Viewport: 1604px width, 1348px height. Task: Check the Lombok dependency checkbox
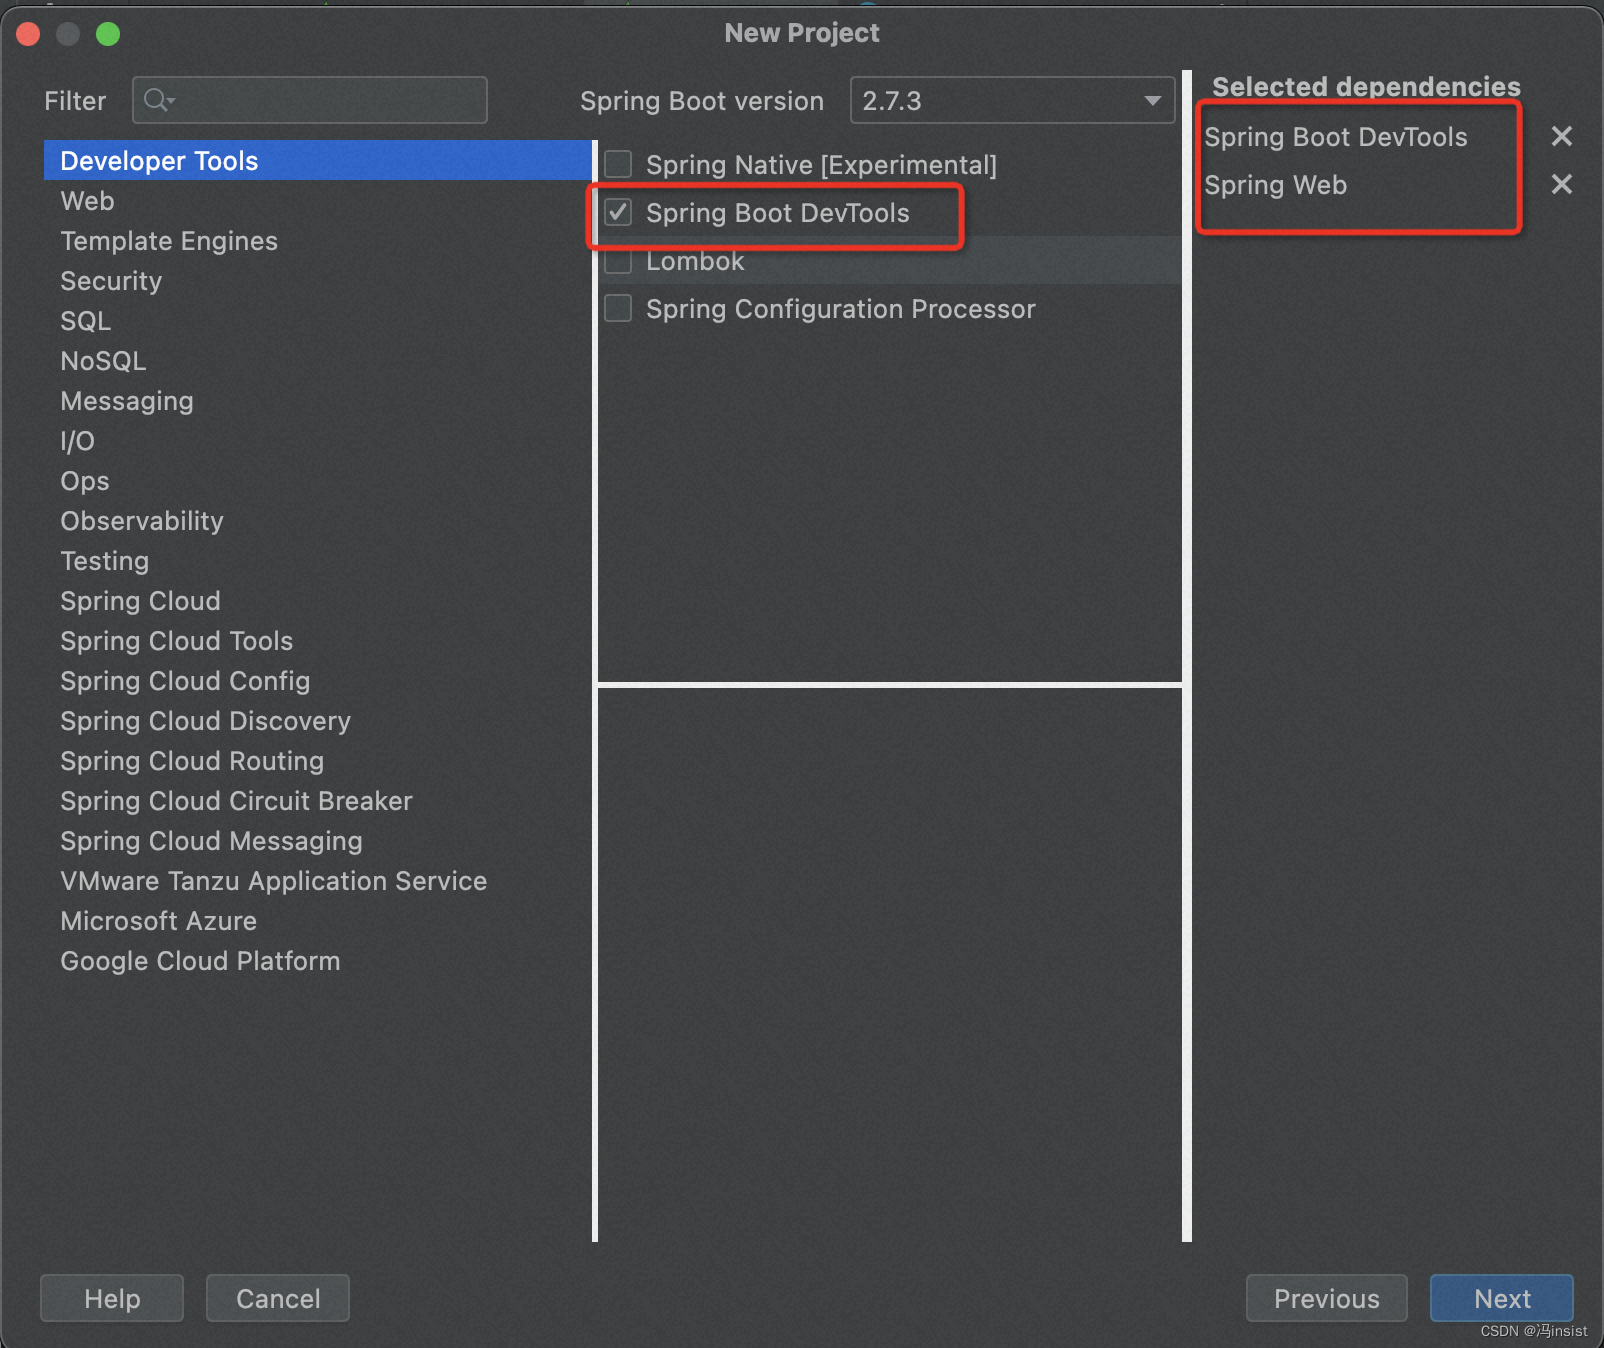(619, 261)
